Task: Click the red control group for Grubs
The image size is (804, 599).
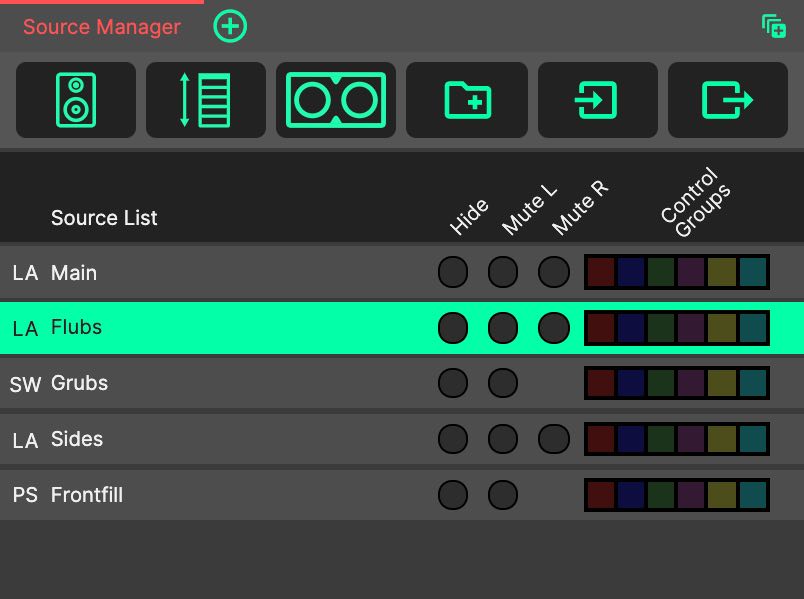Action: (601, 383)
